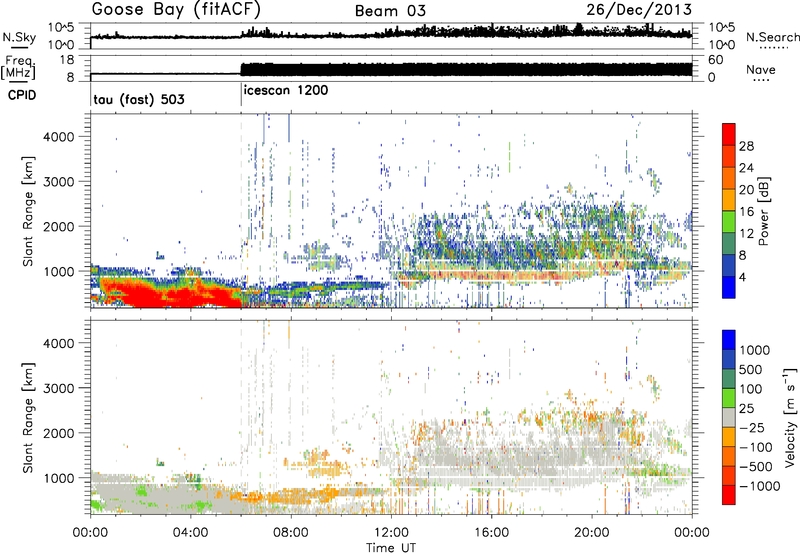800x554 pixels.
Task: Click the Freq. [MHz] axis label
Action: tap(19, 67)
